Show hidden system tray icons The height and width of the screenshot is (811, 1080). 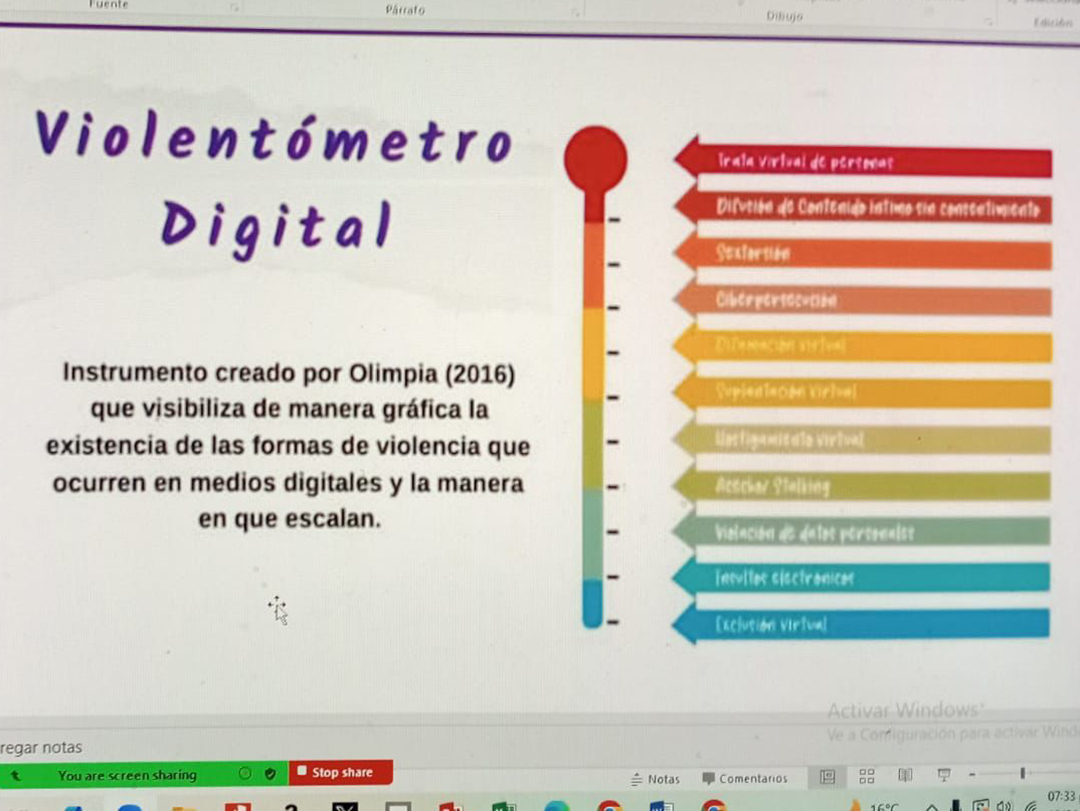pos(932,806)
